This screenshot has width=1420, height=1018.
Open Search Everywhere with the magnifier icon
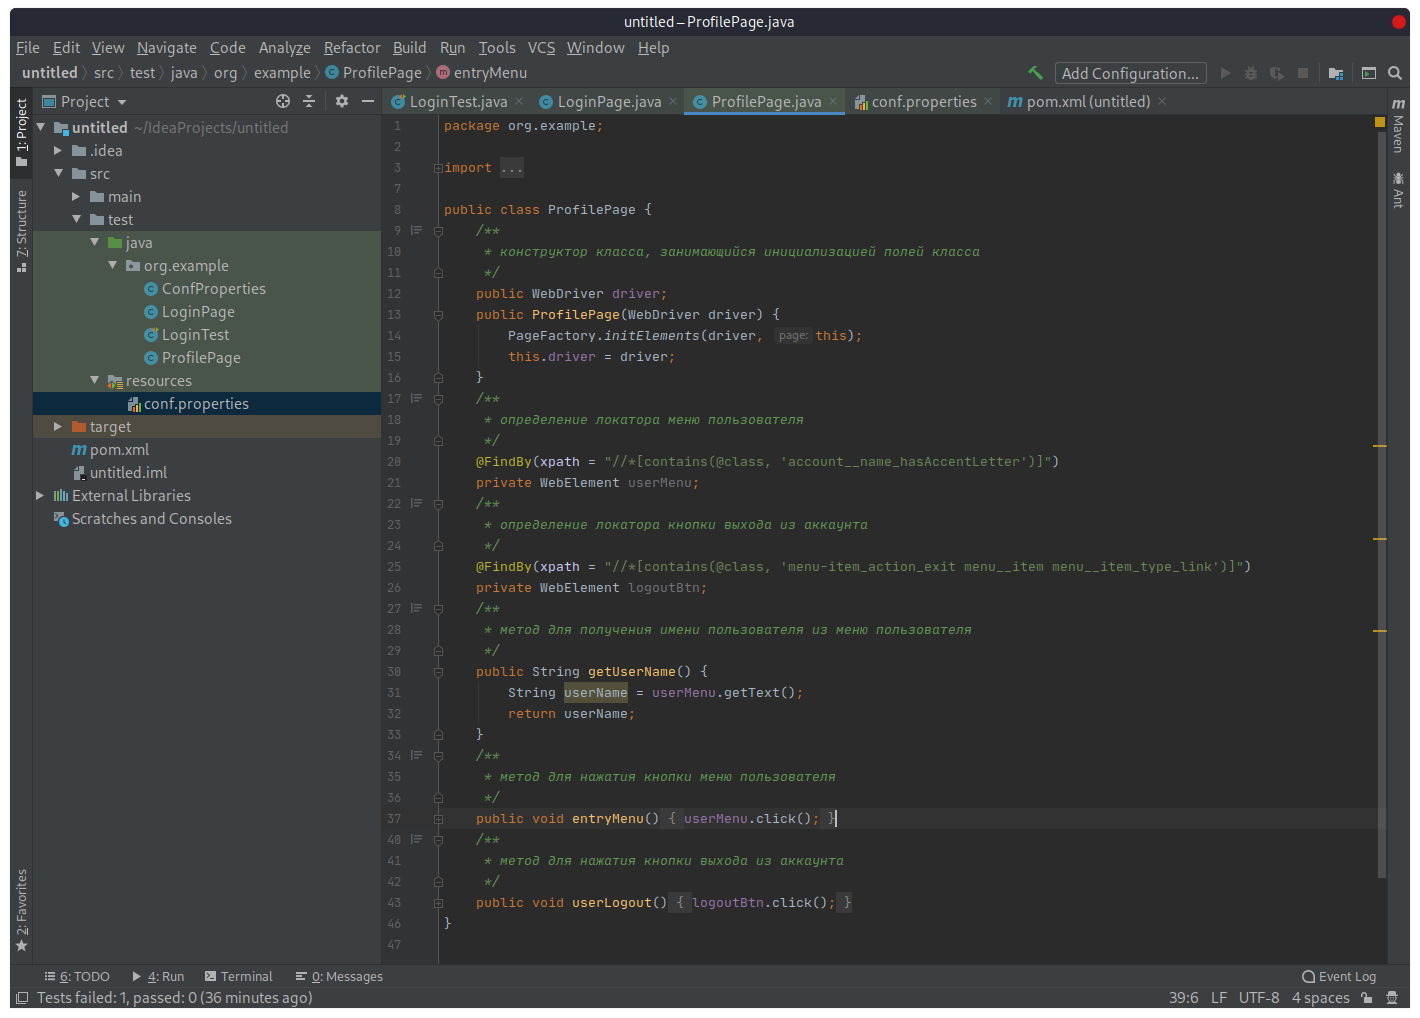click(x=1396, y=72)
